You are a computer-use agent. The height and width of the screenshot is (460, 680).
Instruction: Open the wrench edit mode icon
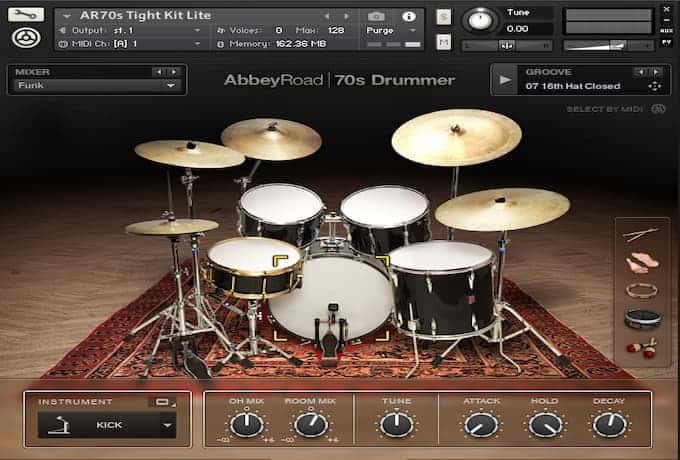(x=26, y=15)
